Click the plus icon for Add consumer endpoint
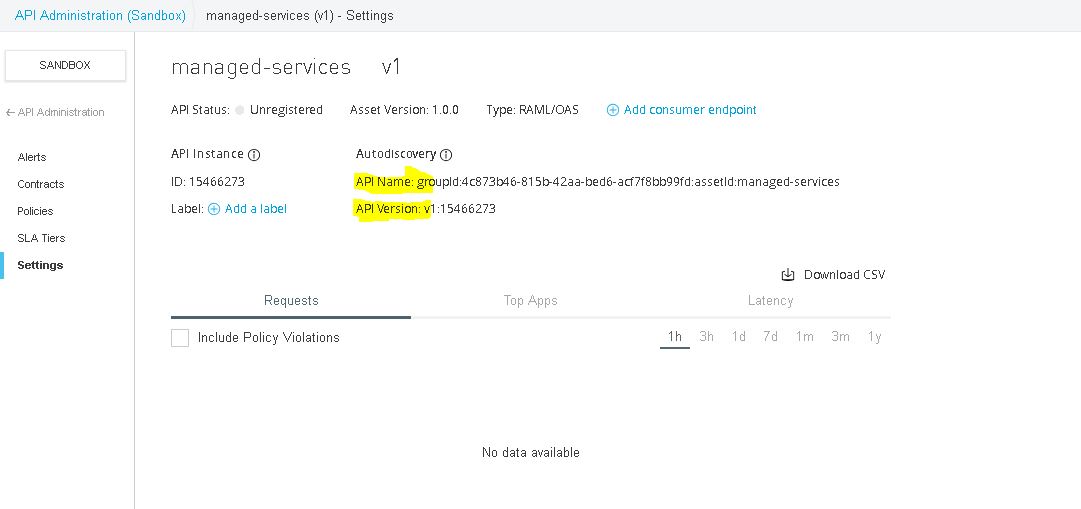 tap(613, 110)
